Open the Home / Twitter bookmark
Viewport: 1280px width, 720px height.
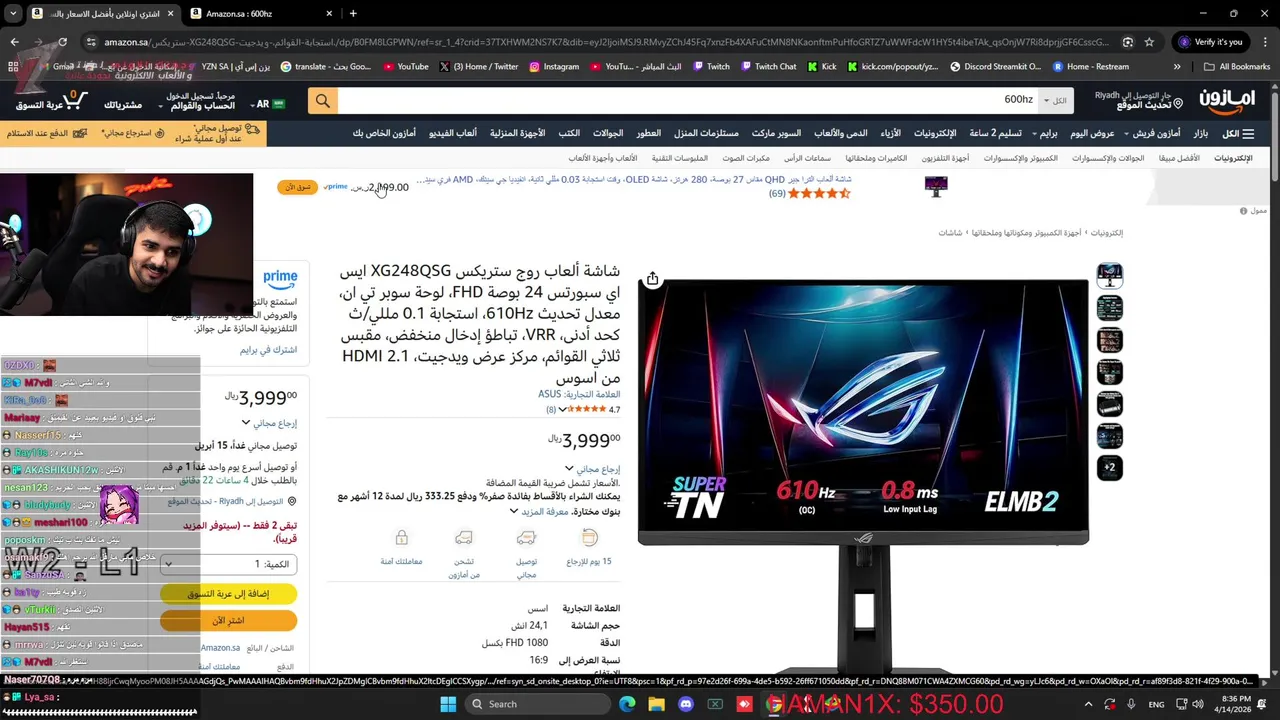coord(479,66)
